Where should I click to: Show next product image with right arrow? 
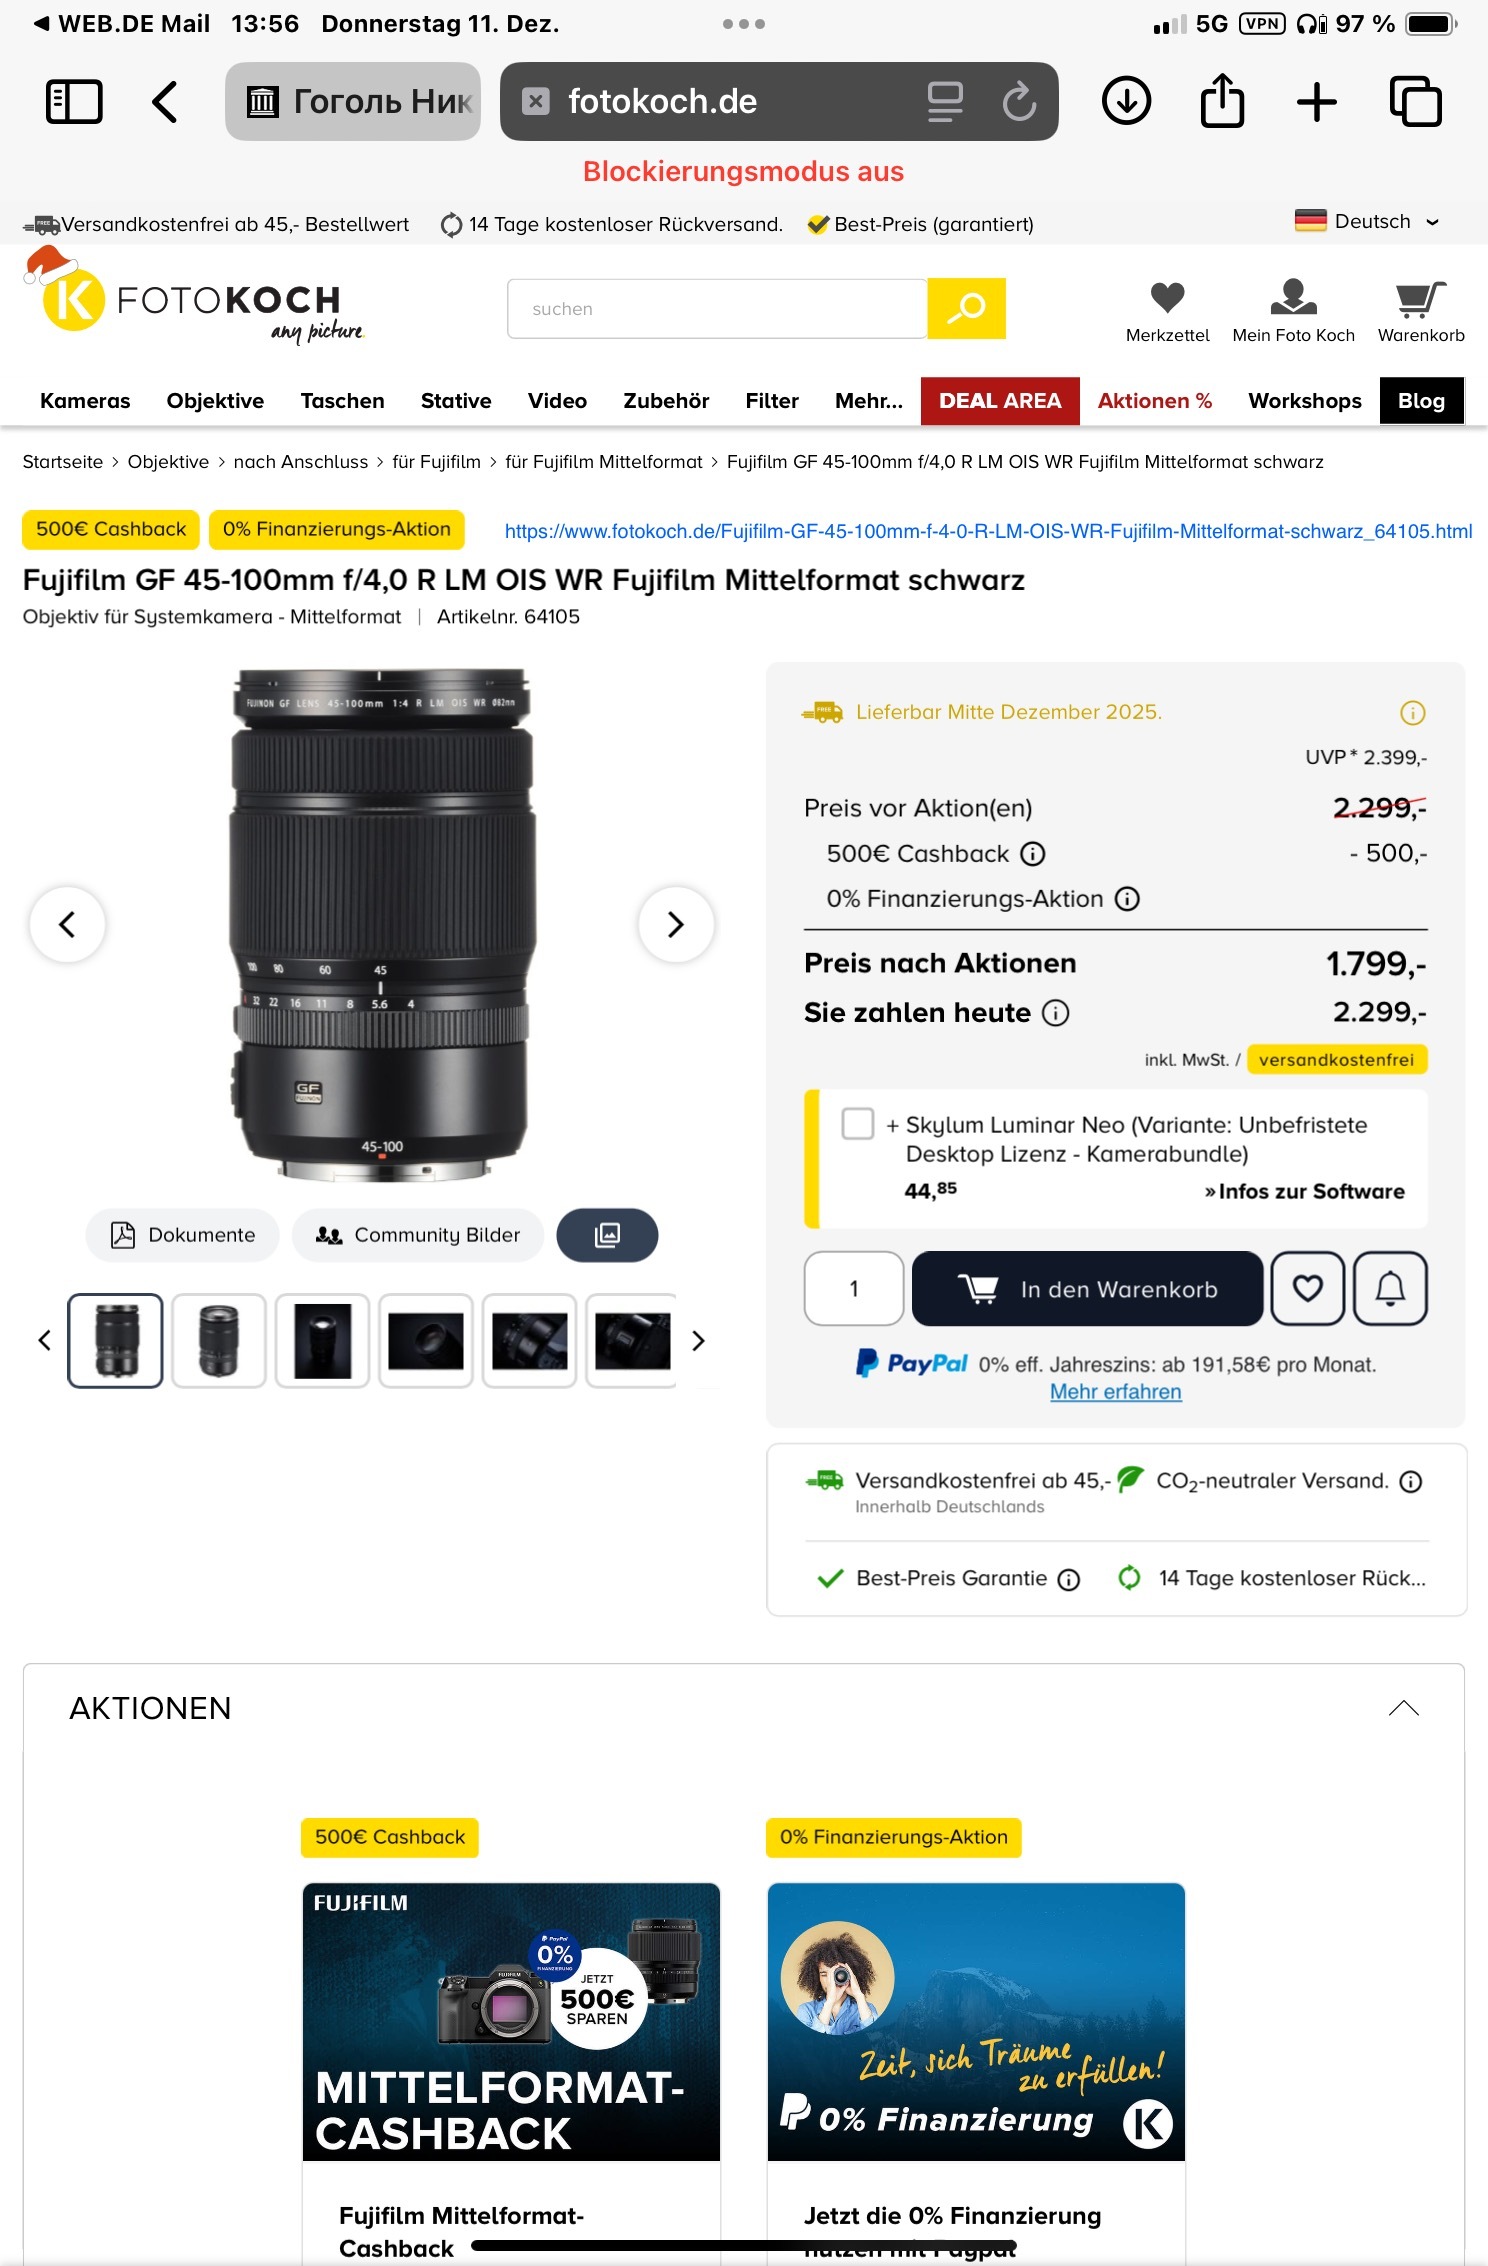click(676, 924)
